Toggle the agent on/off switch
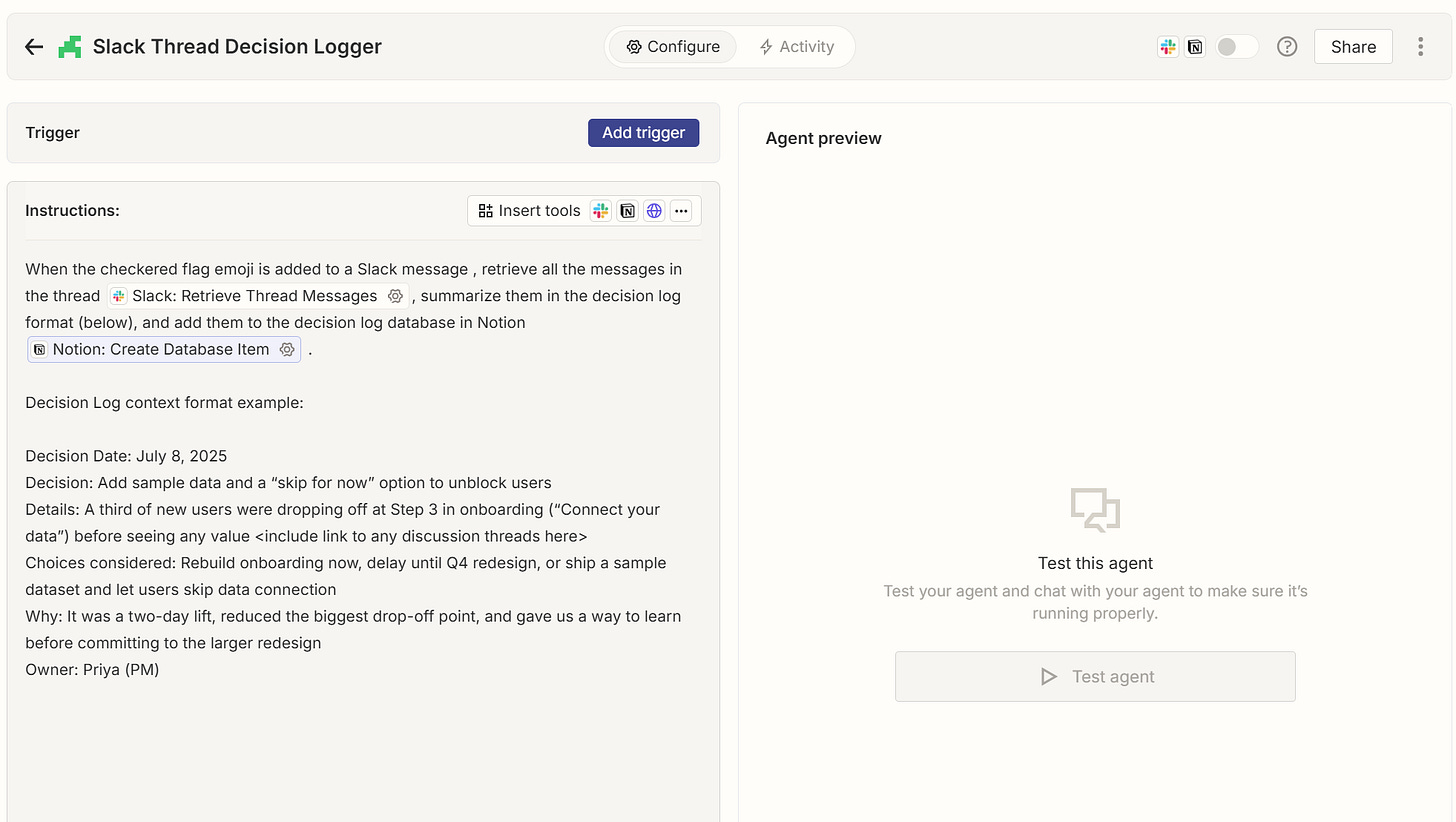Image resolution: width=1456 pixels, height=822 pixels. click(x=1236, y=47)
